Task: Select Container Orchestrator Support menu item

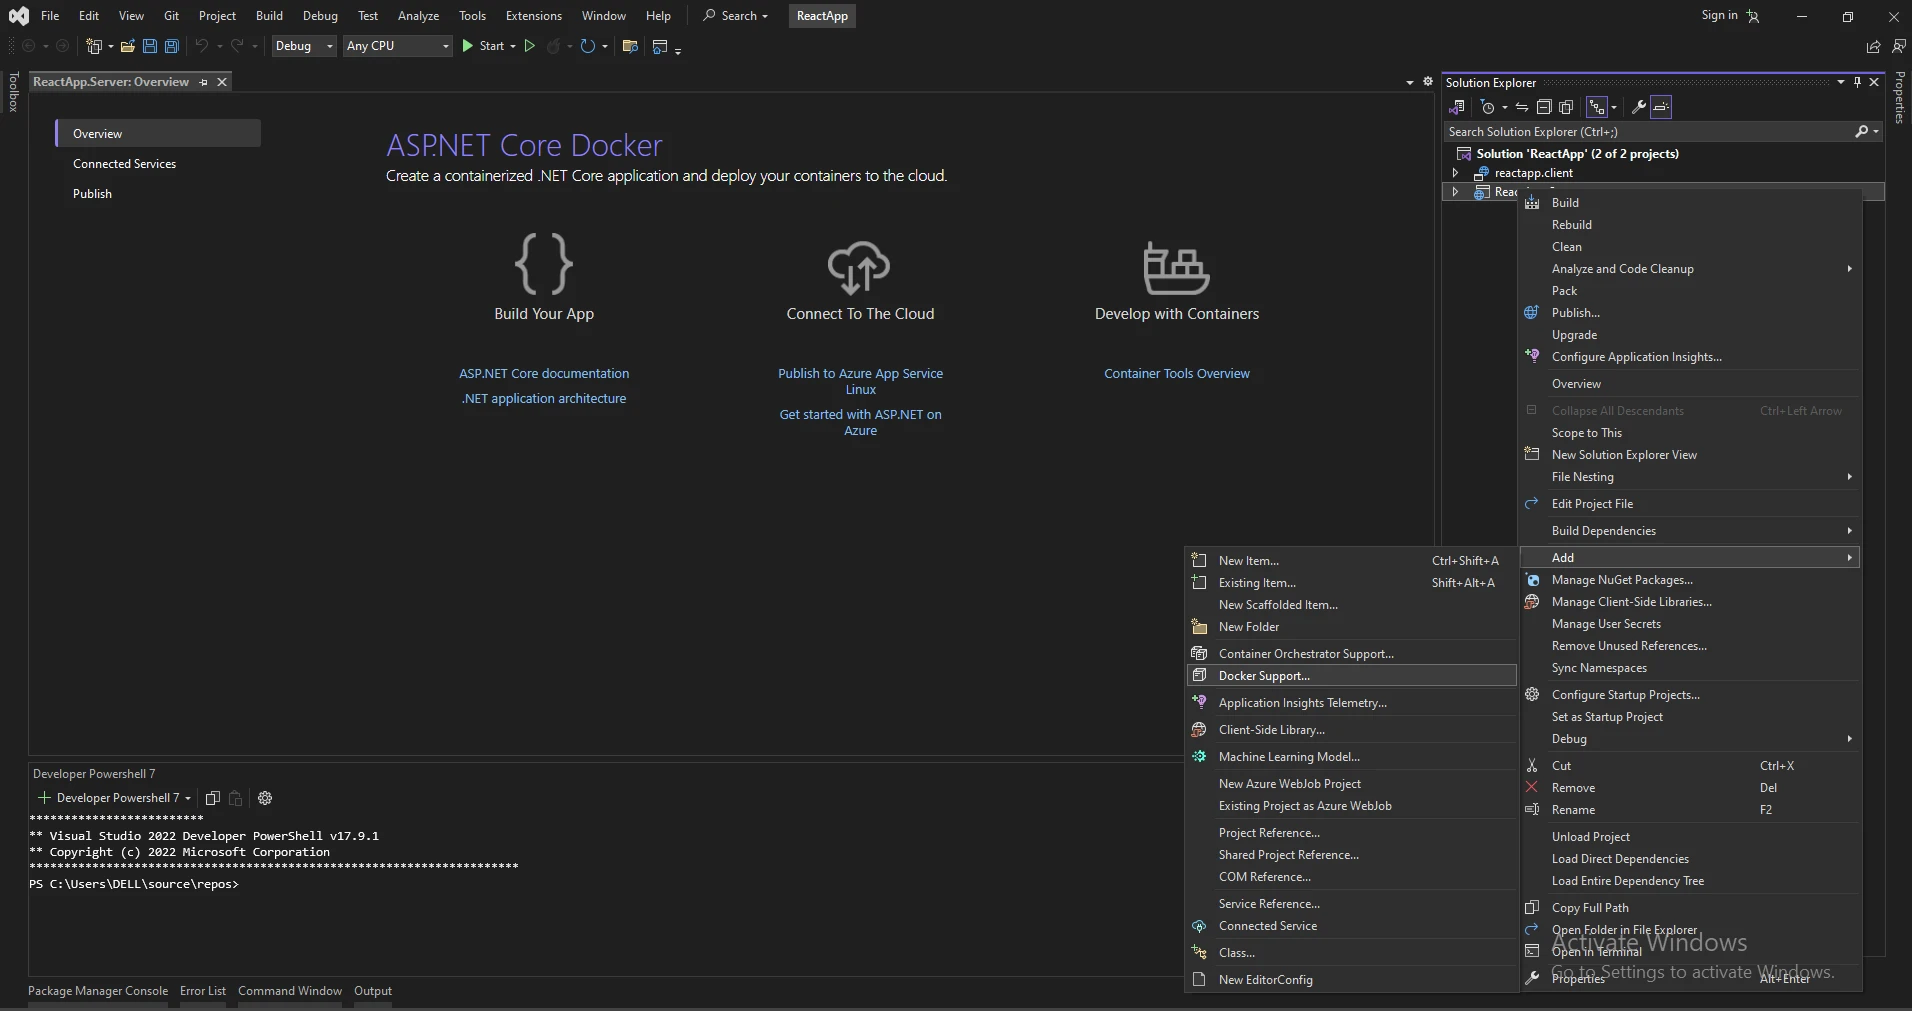Action: [x=1351, y=654]
